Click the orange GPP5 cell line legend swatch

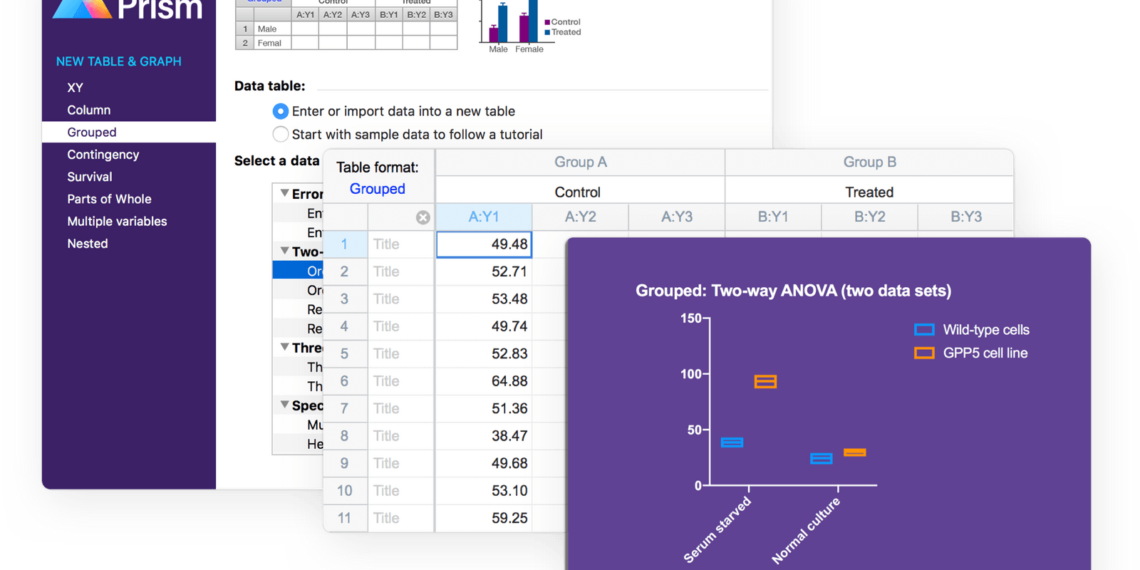click(x=924, y=353)
